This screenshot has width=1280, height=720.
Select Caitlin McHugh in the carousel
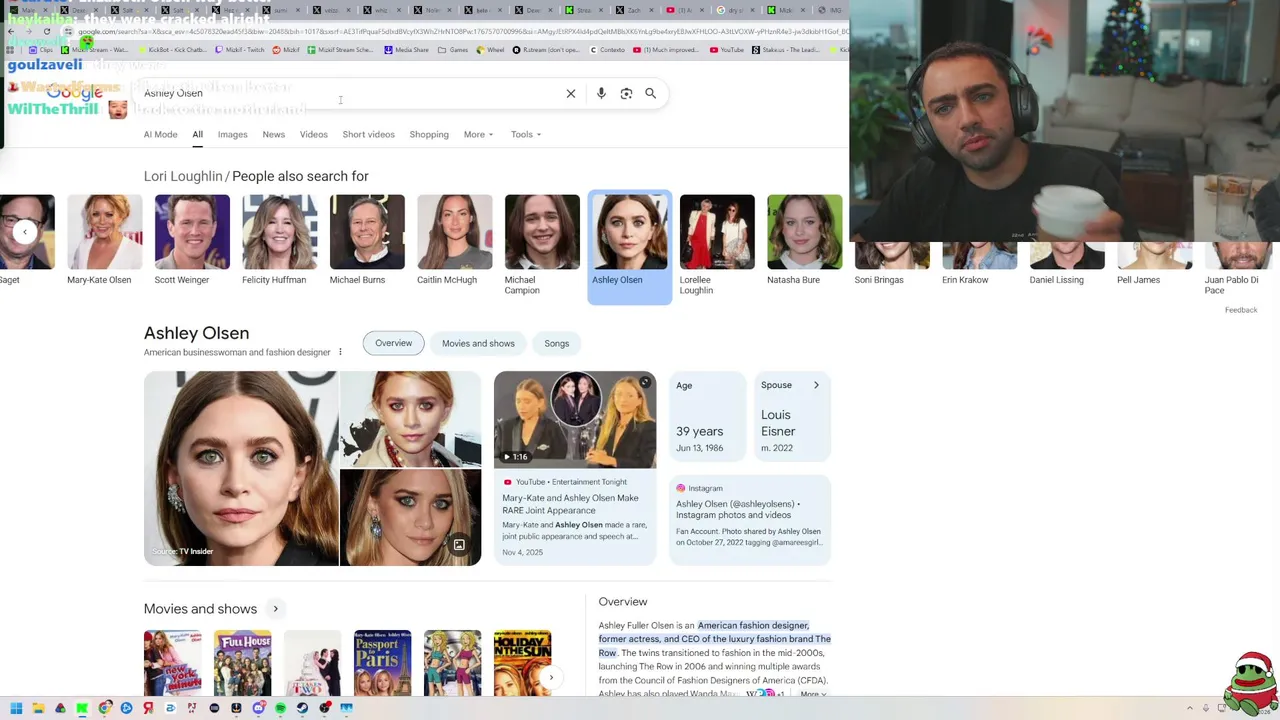click(x=455, y=240)
